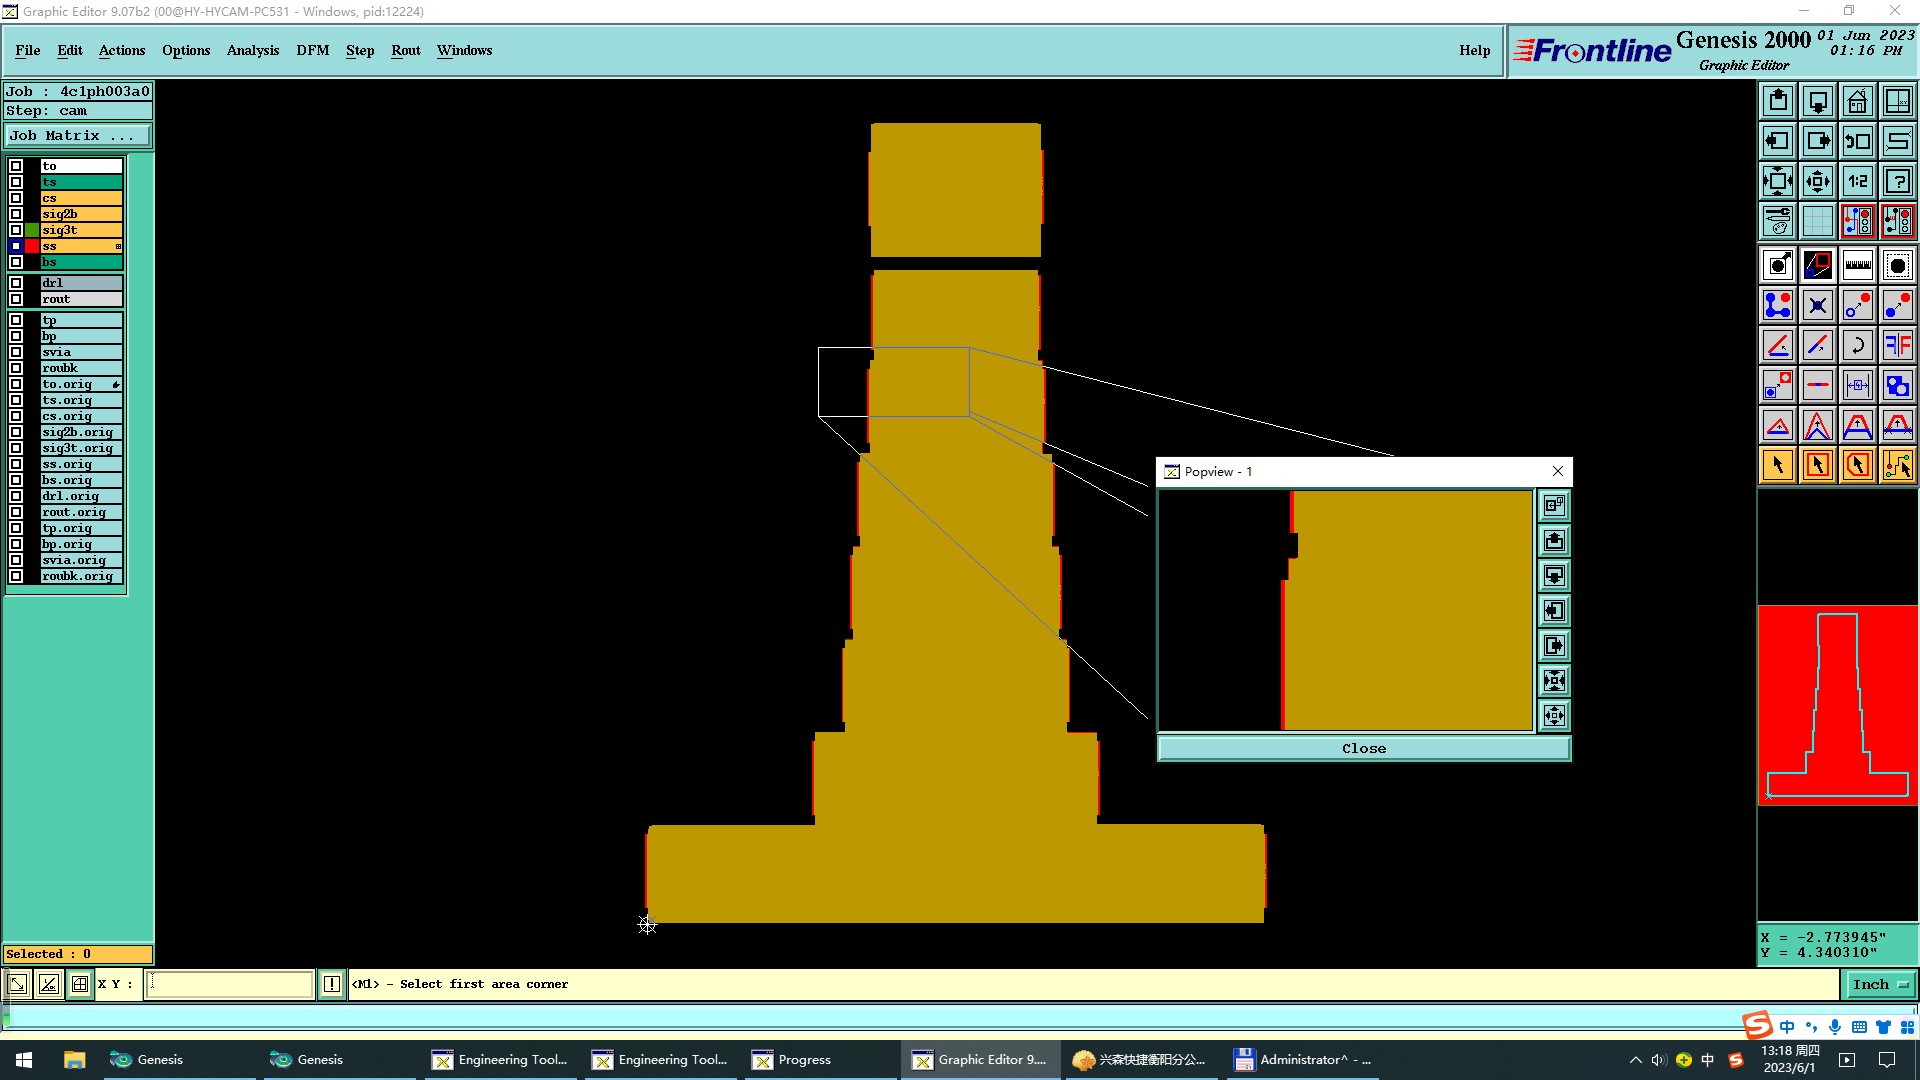
Task: Click the 1:2 zoom scale icon
Action: click(1857, 181)
